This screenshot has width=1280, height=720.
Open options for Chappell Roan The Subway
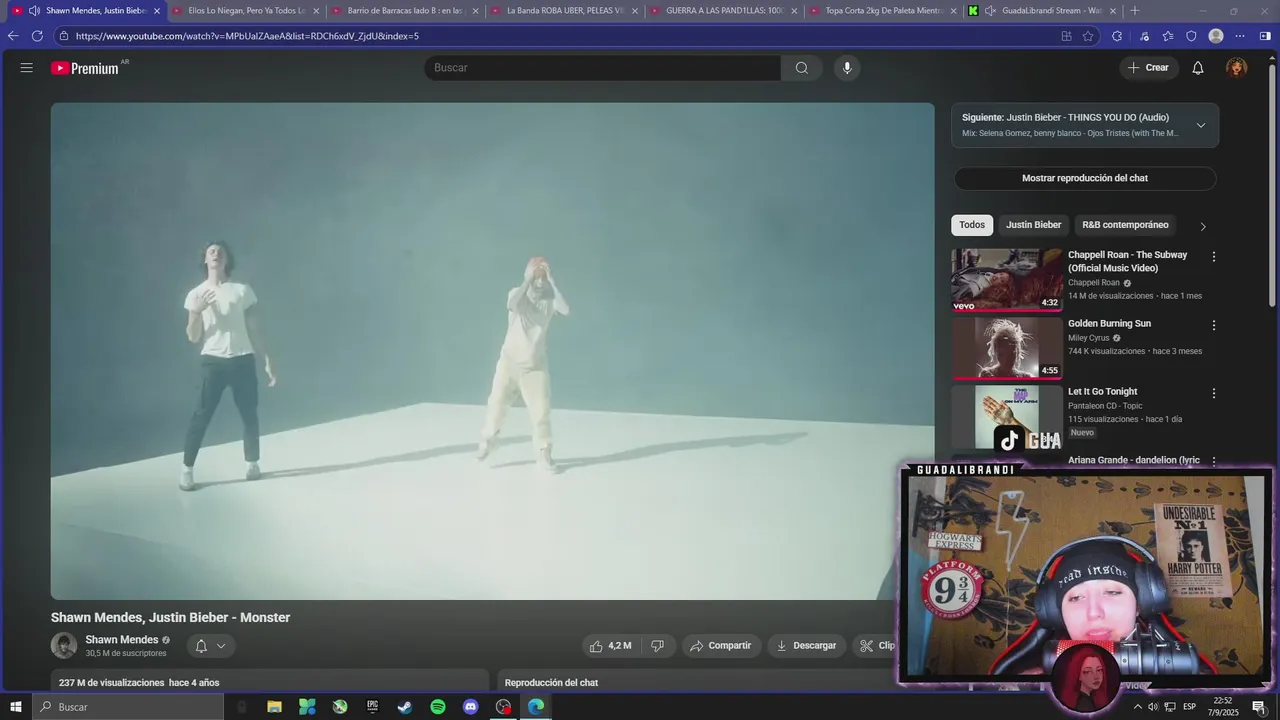[x=1214, y=257]
